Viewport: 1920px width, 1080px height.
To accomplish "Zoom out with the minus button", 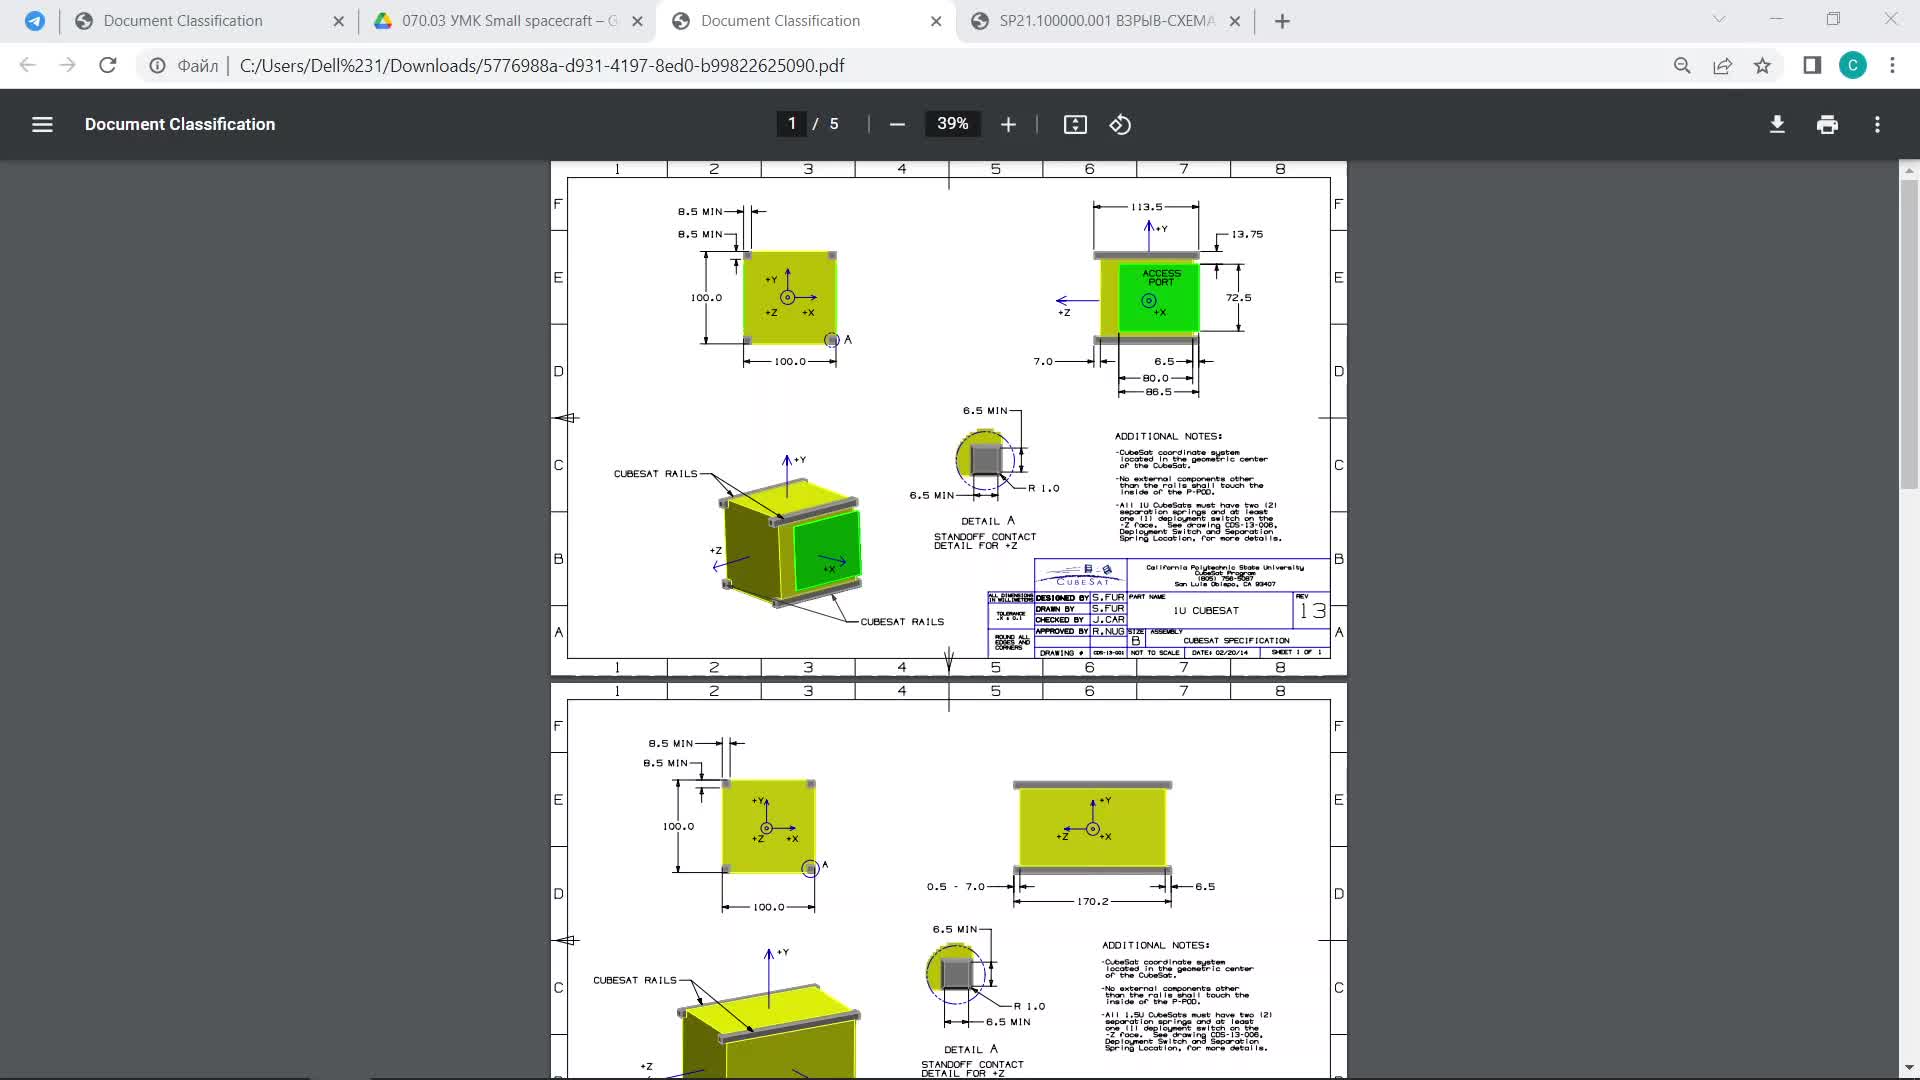I will pos(897,124).
